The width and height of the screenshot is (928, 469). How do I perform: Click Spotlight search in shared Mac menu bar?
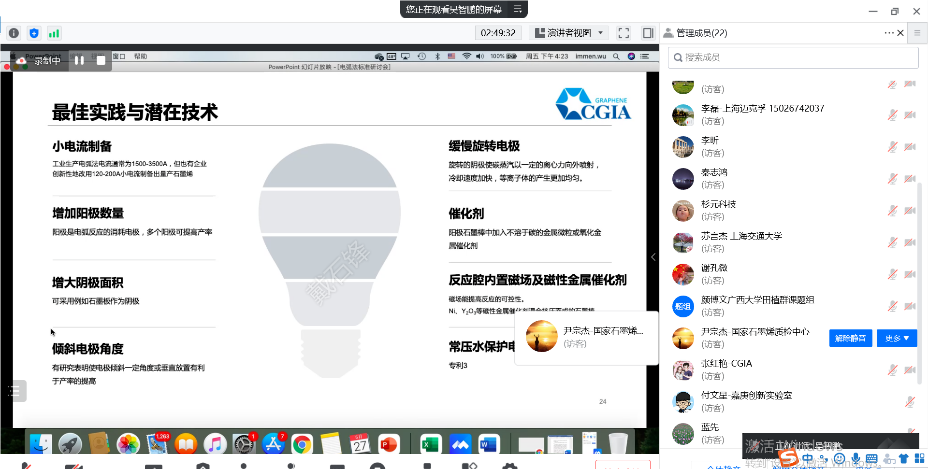click(x=616, y=56)
